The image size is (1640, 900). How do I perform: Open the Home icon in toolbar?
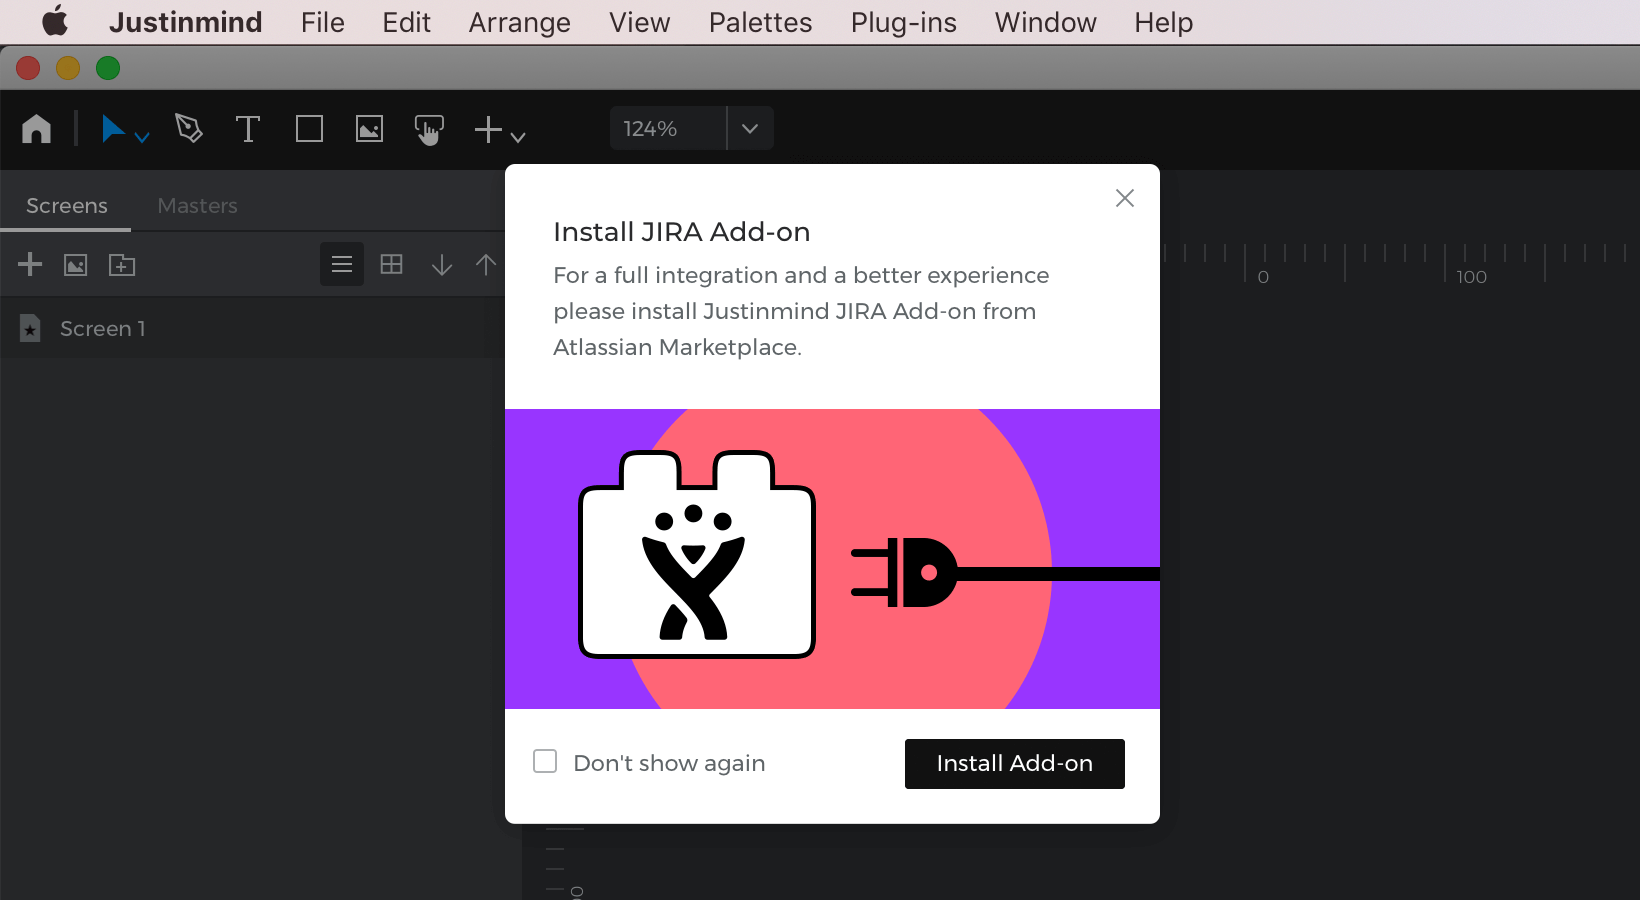[37, 129]
